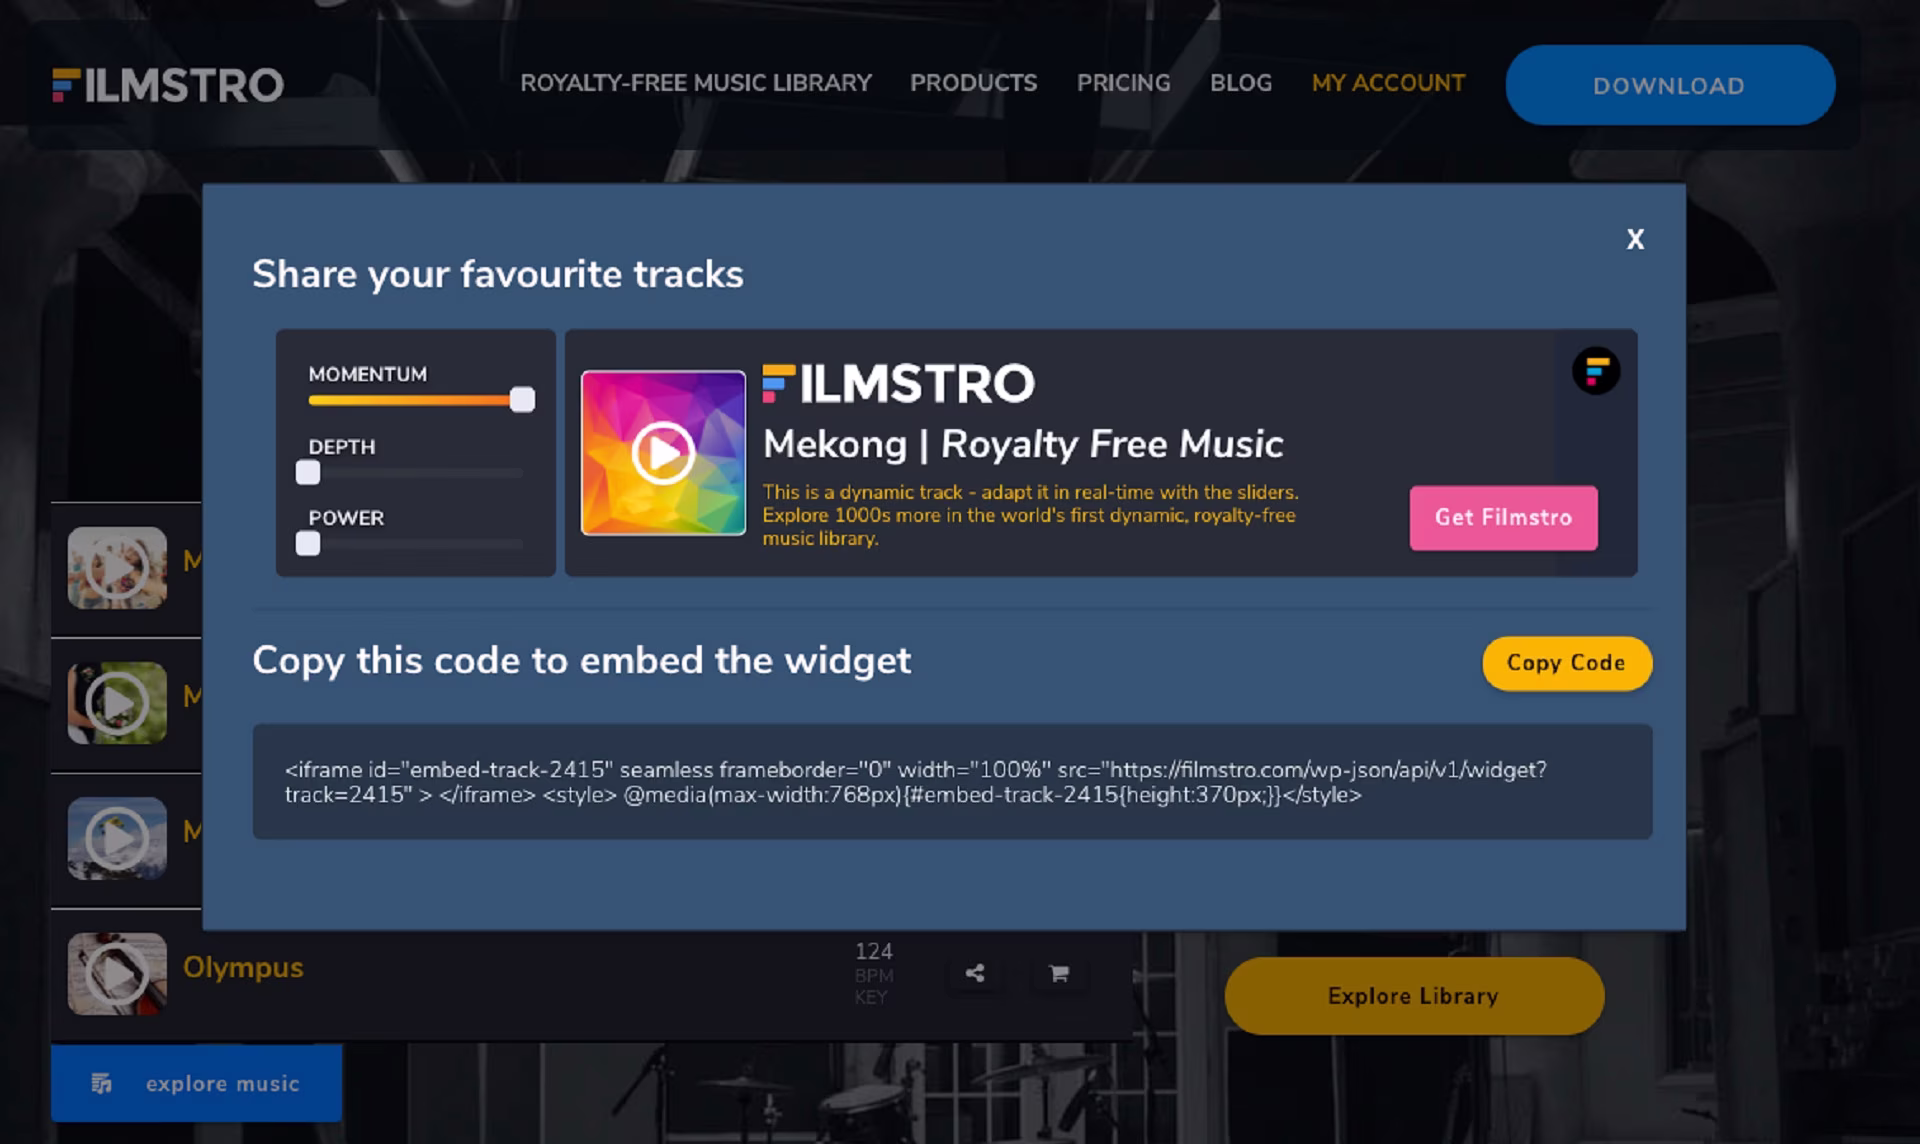
Task: Click the Power slider handle
Action: point(308,543)
